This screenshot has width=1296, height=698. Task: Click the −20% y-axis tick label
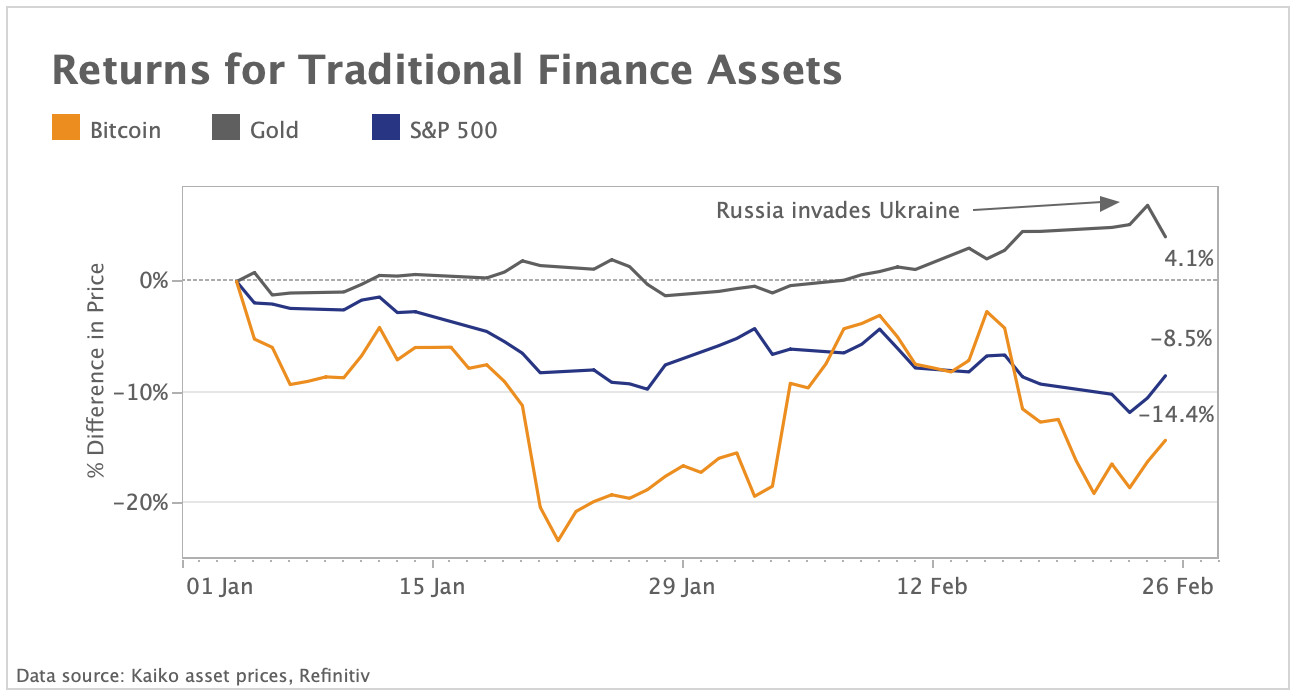click(140, 502)
